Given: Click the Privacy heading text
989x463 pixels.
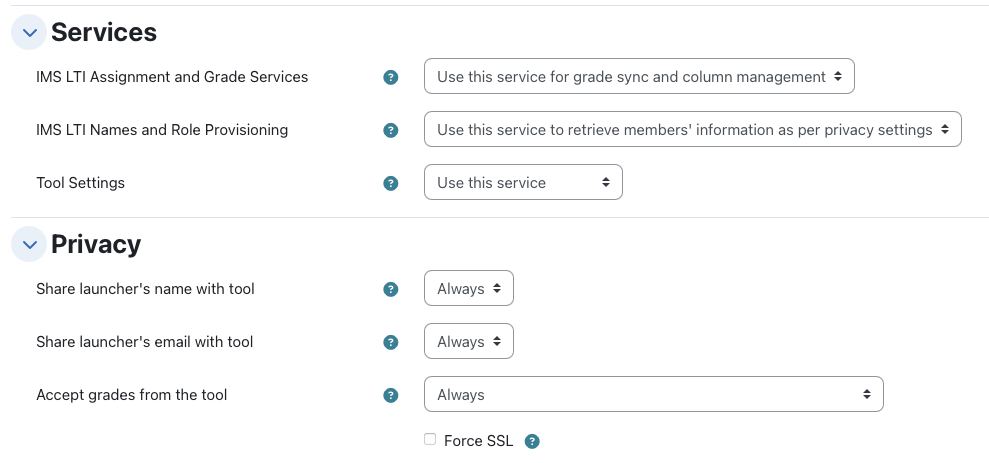Looking at the screenshot, I should tap(96, 244).
